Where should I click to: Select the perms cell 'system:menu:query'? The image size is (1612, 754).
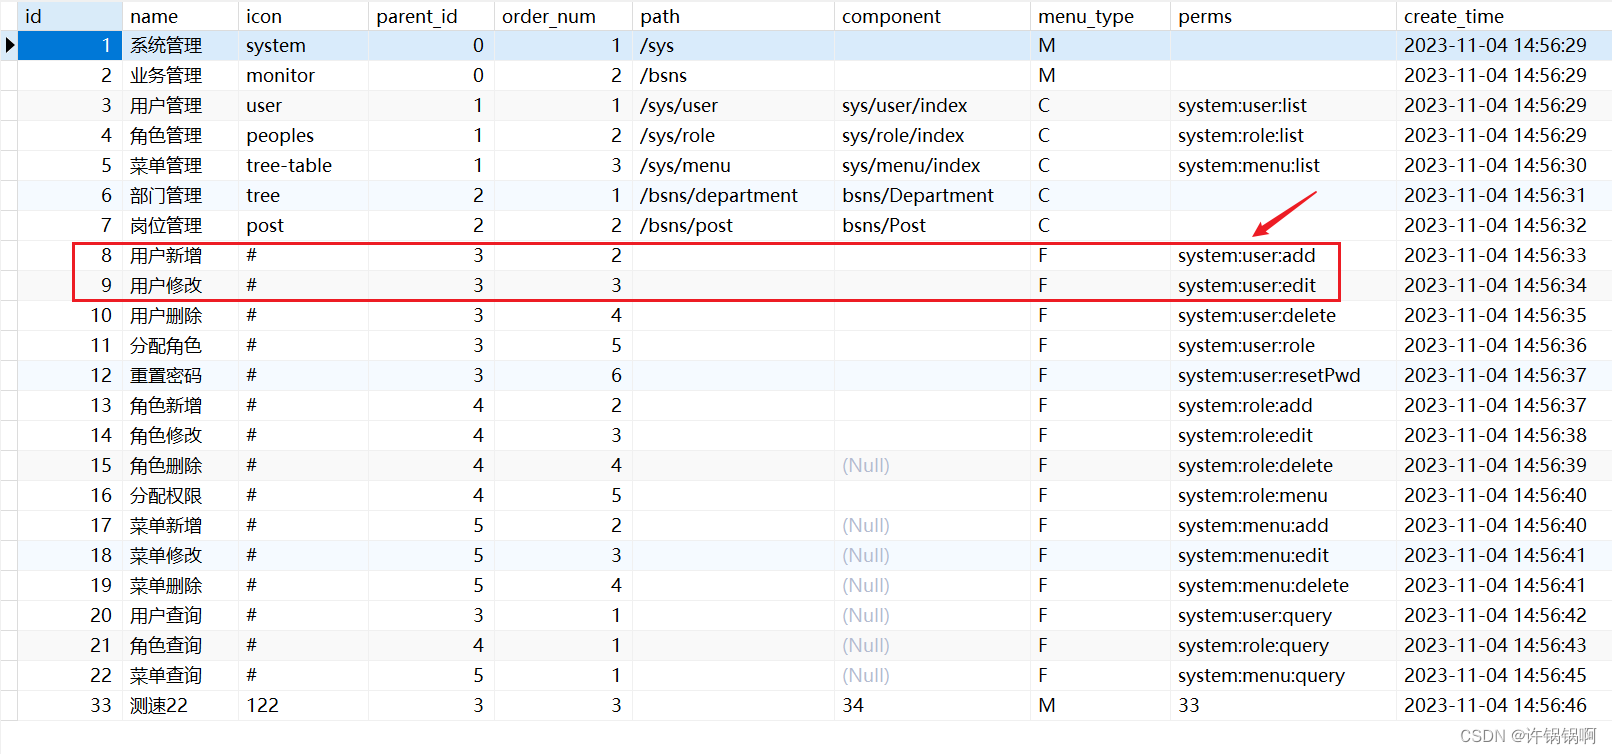point(1283,676)
